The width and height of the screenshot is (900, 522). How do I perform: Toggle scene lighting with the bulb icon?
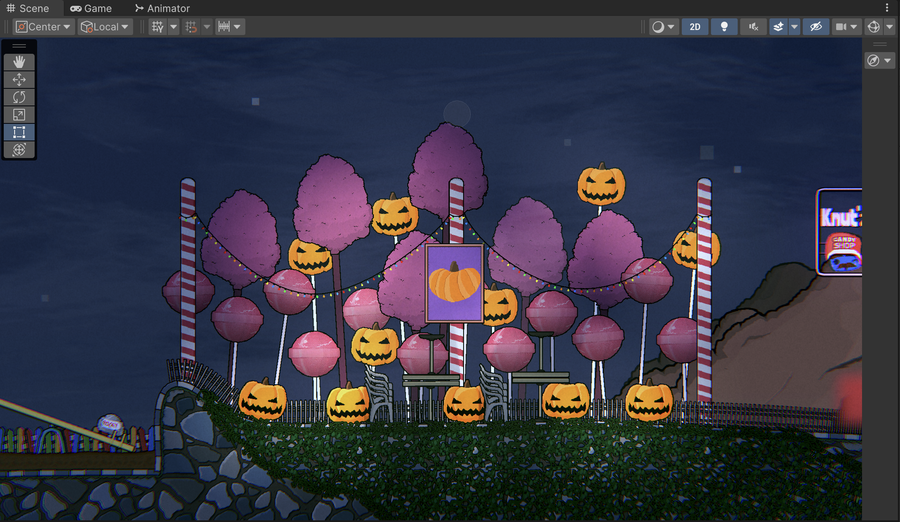pyautogui.click(x=724, y=26)
